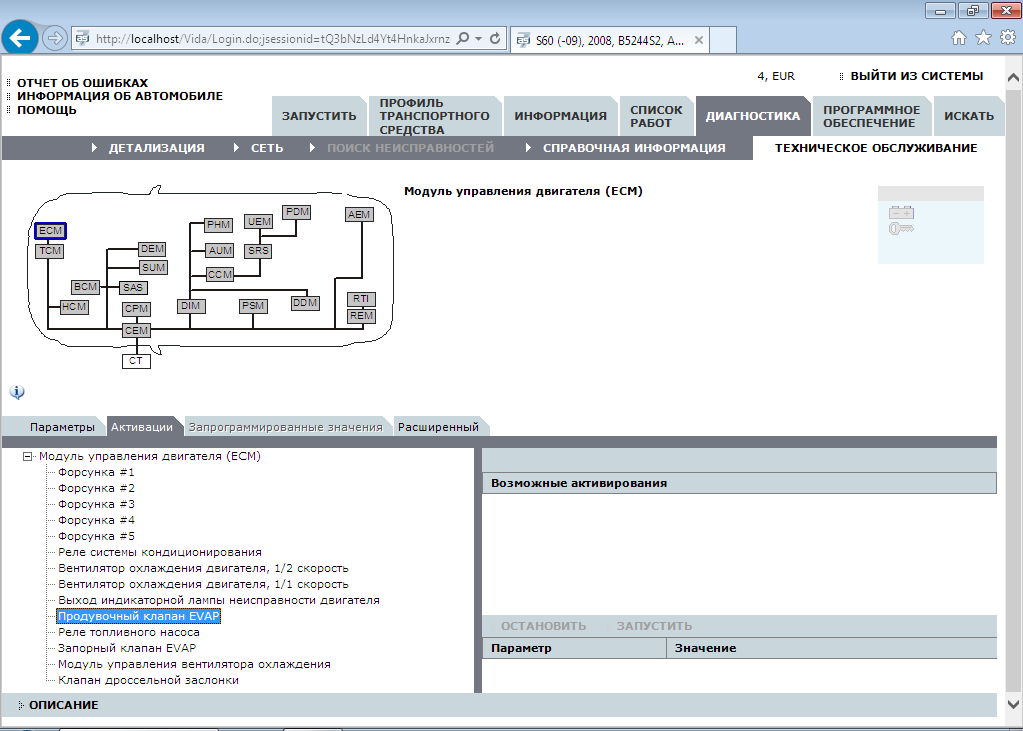The image size is (1023, 731).
Task: Open the browser home icon
Action: coord(959,38)
